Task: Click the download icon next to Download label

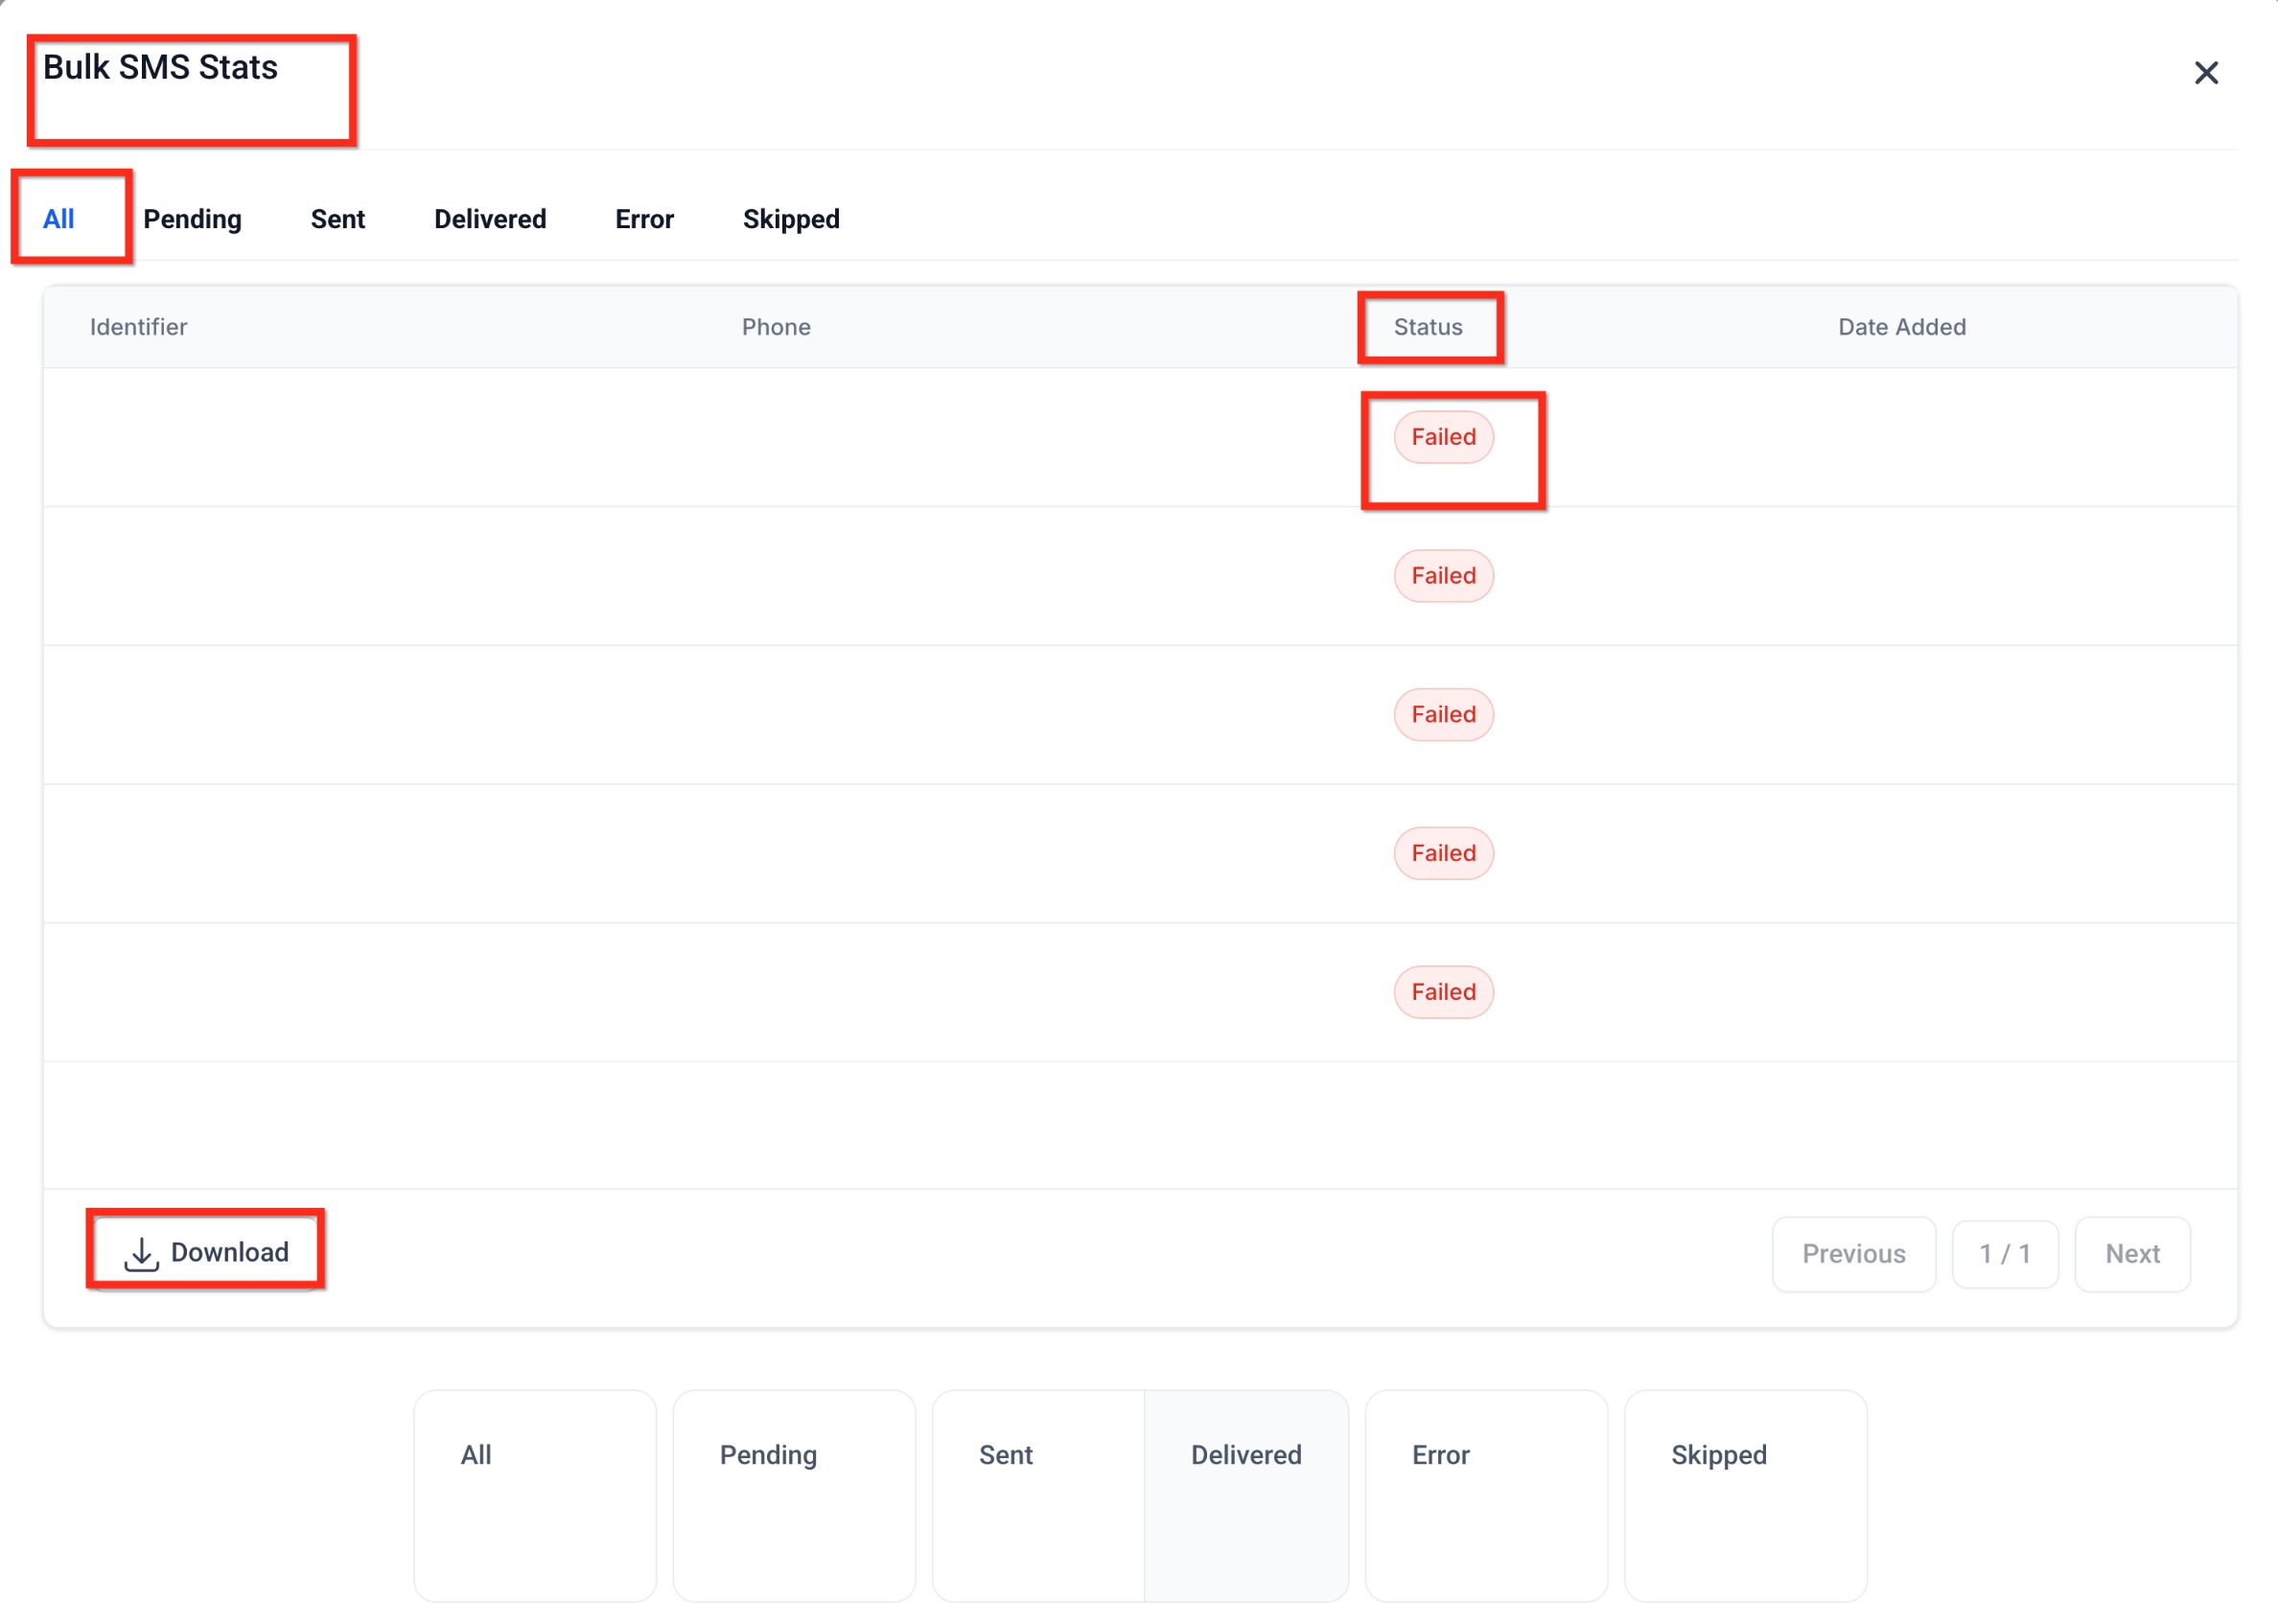Action: (140, 1252)
